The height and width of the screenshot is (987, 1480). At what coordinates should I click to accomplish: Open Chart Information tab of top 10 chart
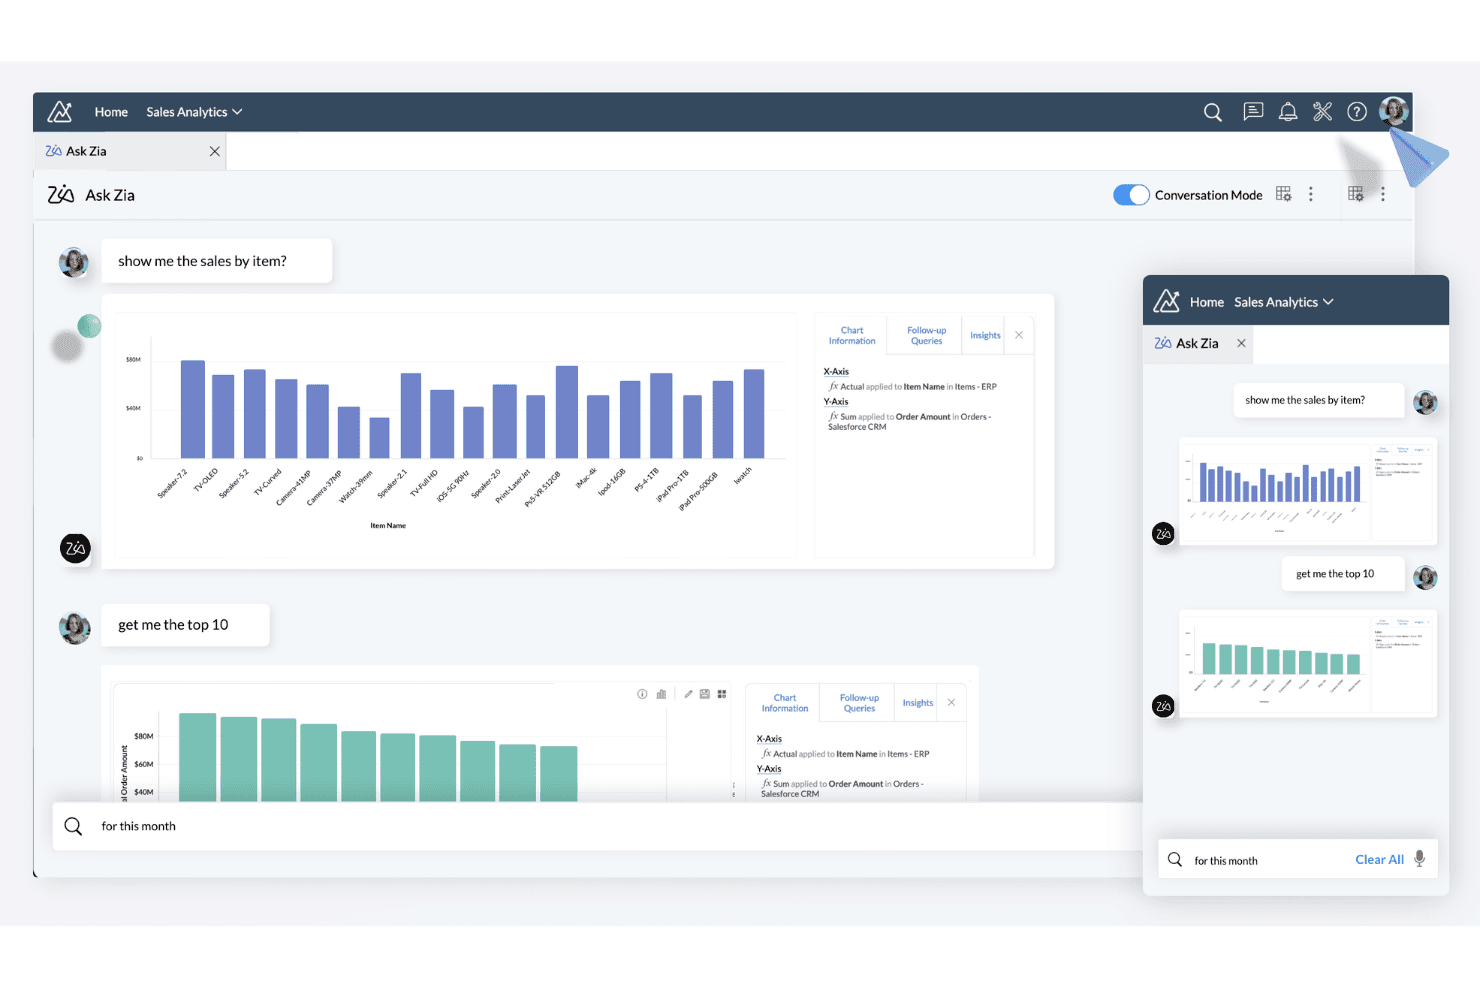785,703
